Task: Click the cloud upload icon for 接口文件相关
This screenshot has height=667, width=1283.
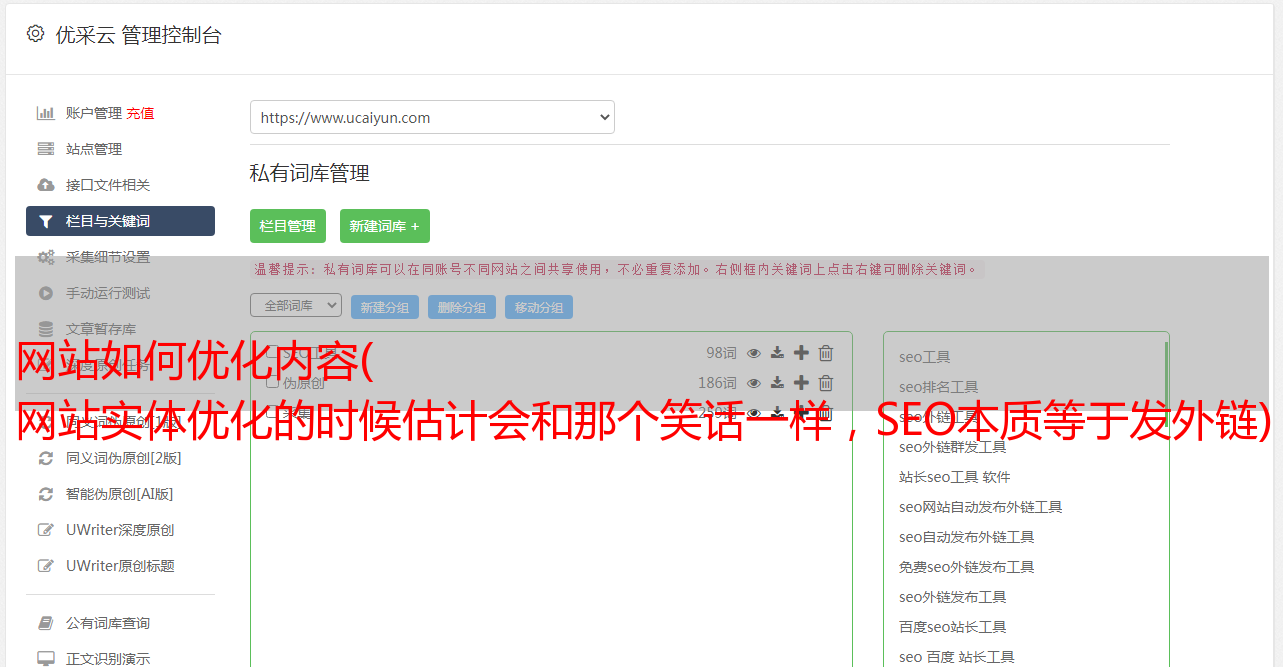Action: pyautogui.click(x=46, y=185)
